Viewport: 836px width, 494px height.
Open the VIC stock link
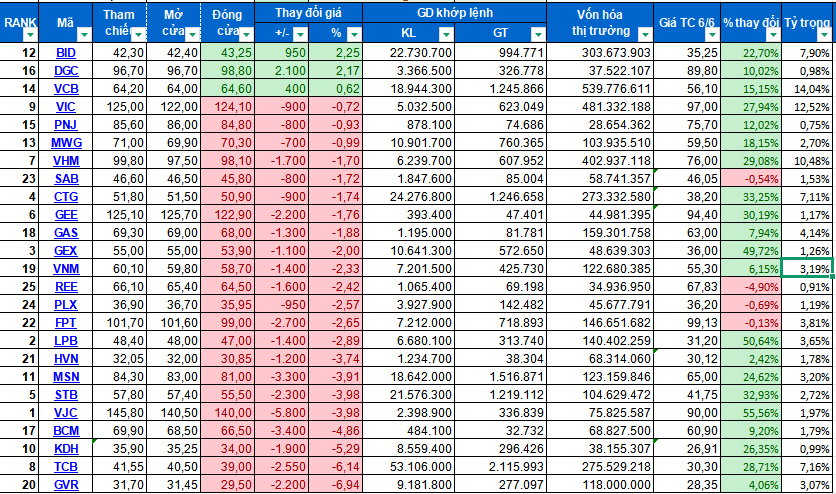[66, 107]
